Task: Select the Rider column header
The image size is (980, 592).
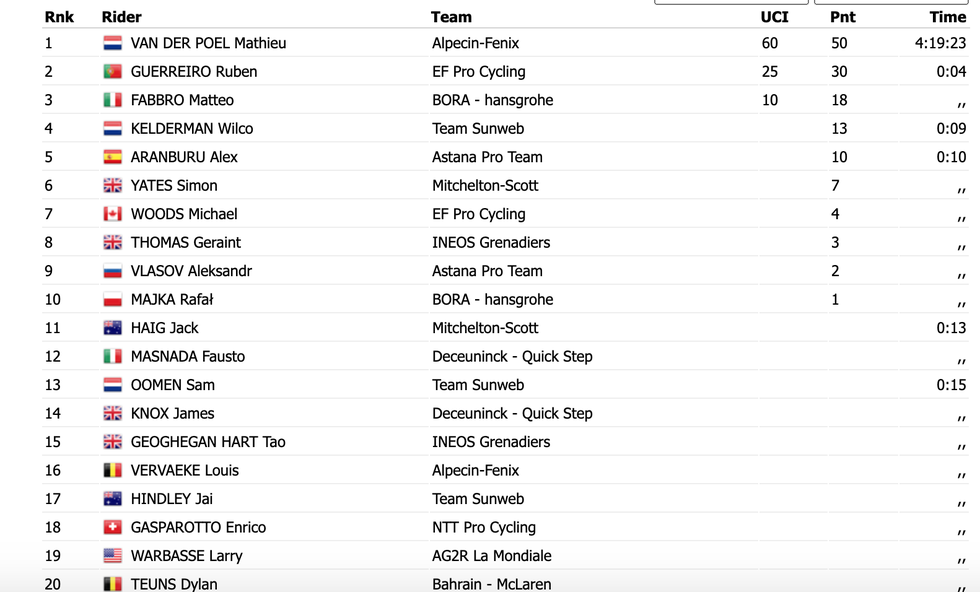Action: tap(122, 17)
